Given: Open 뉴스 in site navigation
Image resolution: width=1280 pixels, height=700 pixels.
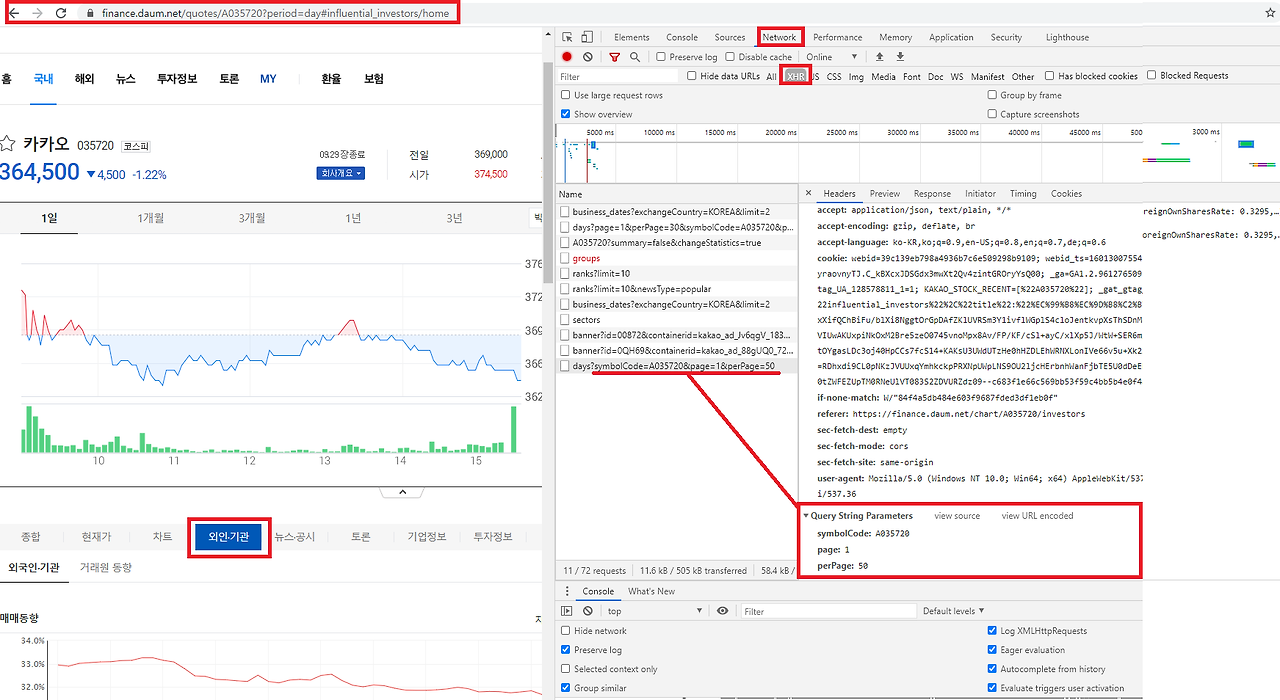Looking at the screenshot, I should (126, 79).
